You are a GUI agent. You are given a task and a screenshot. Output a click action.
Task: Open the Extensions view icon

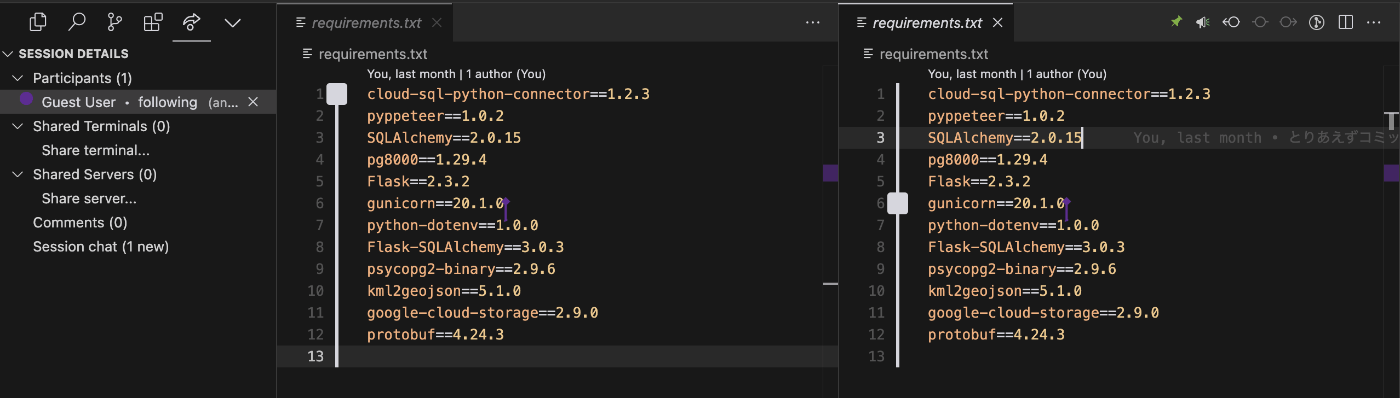(153, 21)
